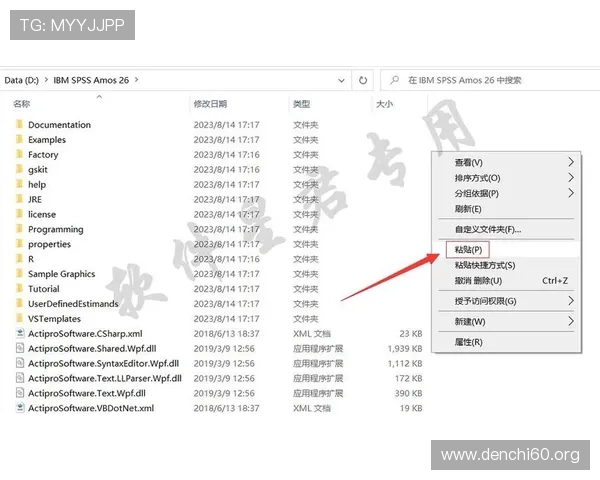Screen dimensions: 600x480
Task: Refresh the folder with the address bar button
Action: point(362,80)
